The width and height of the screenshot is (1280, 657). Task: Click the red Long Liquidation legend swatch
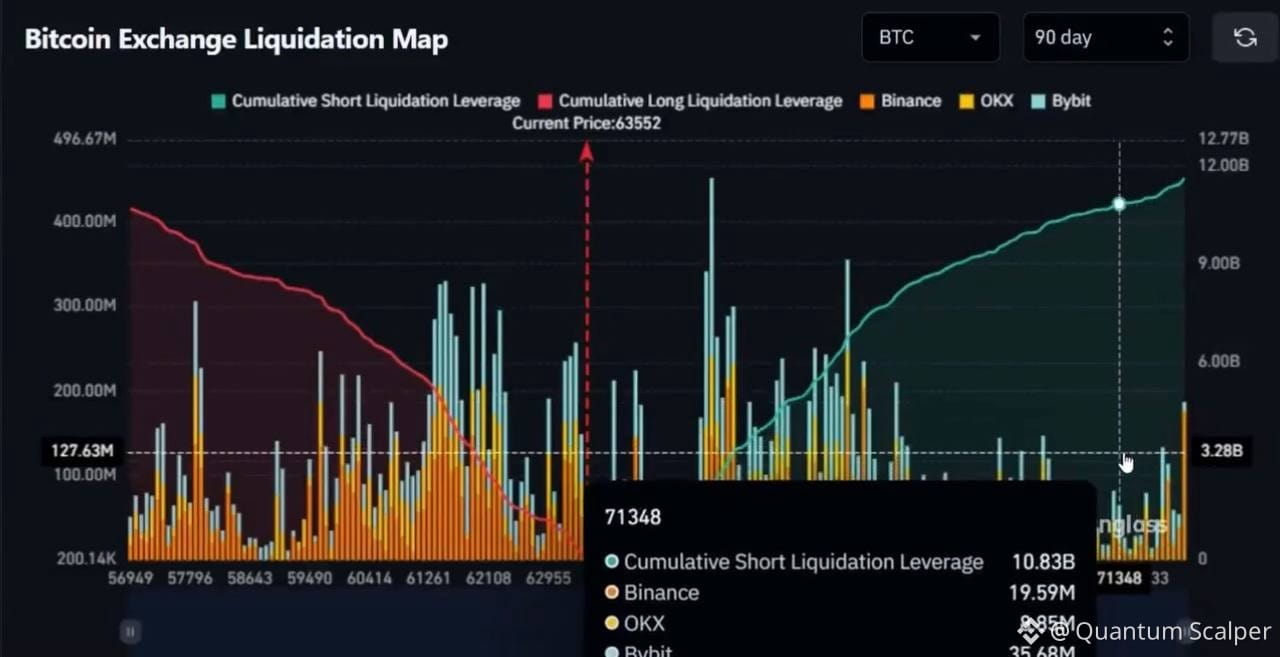(x=545, y=101)
